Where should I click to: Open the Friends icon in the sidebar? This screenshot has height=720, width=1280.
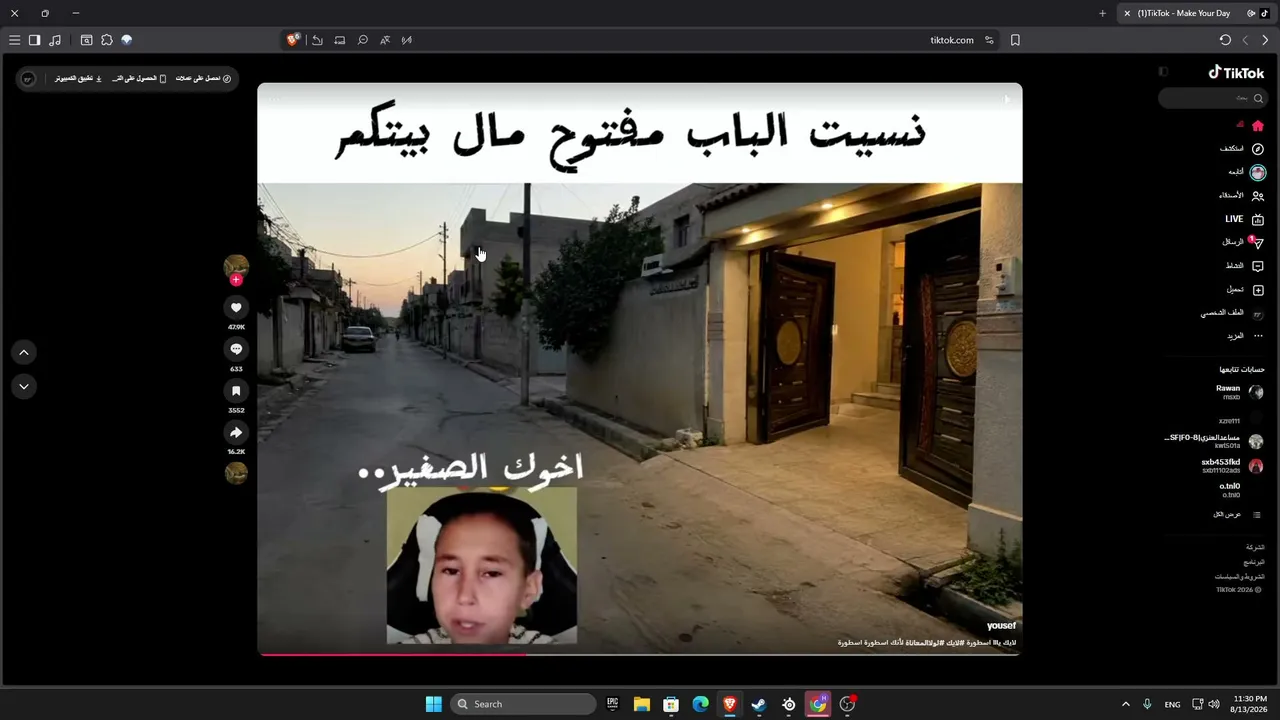tap(1258, 196)
